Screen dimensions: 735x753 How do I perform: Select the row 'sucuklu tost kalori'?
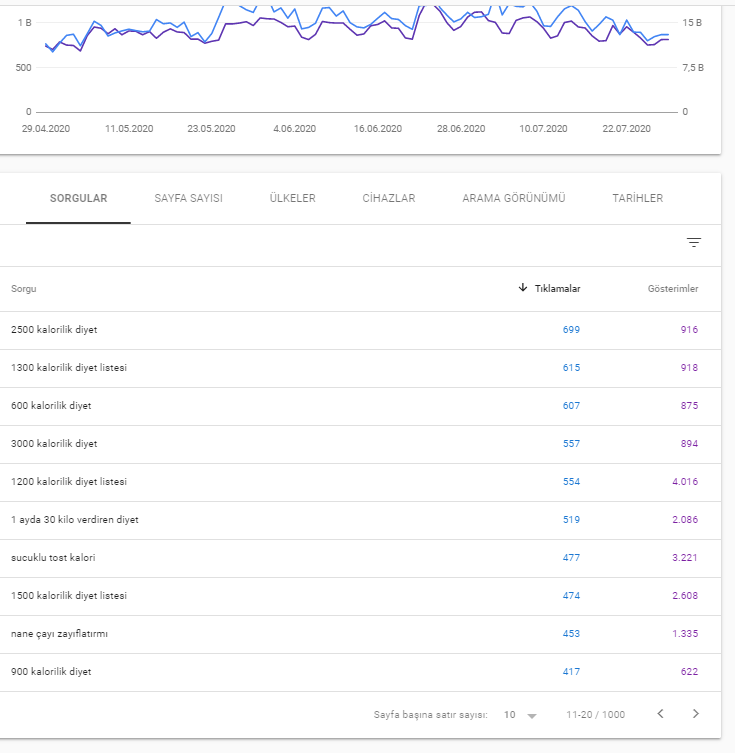tap(360, 558)
